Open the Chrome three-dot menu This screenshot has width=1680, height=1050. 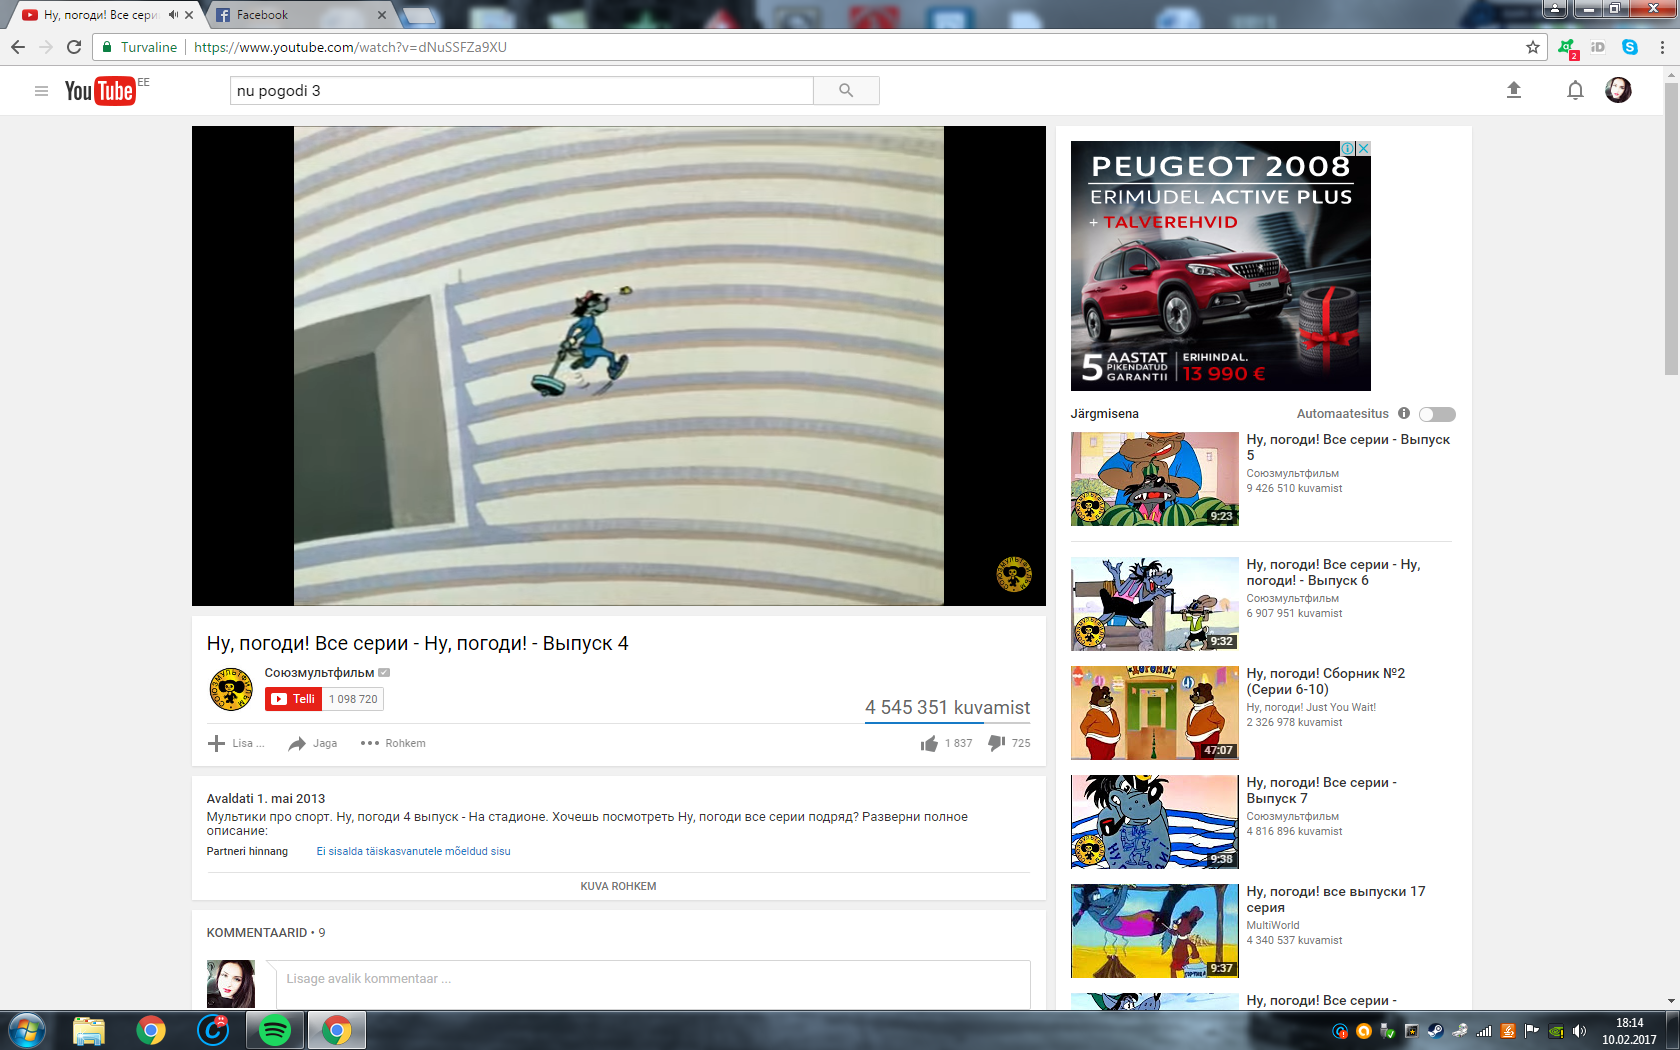point(1662,47)
